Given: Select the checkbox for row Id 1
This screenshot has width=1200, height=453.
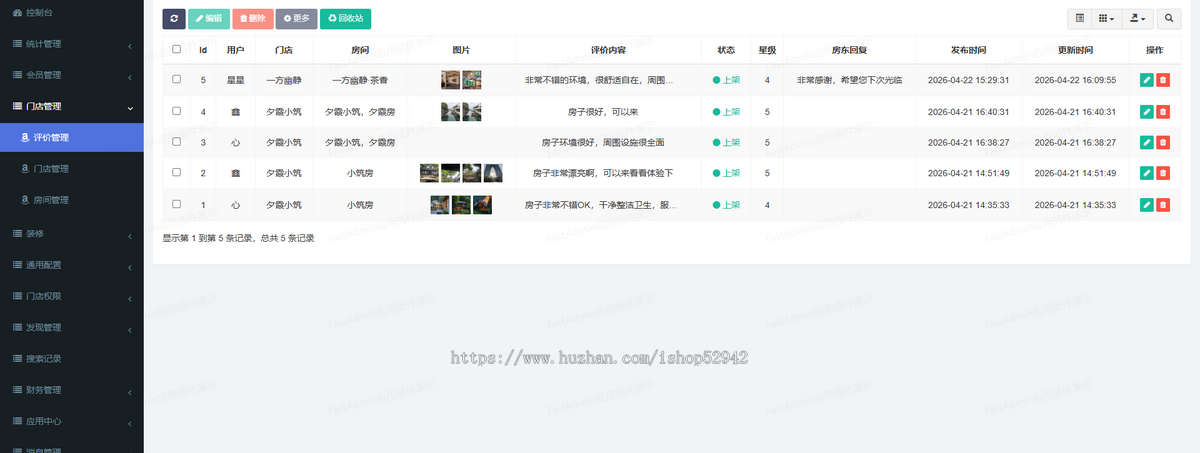Looking at the screenshot, I should click(x=177, y=204).
